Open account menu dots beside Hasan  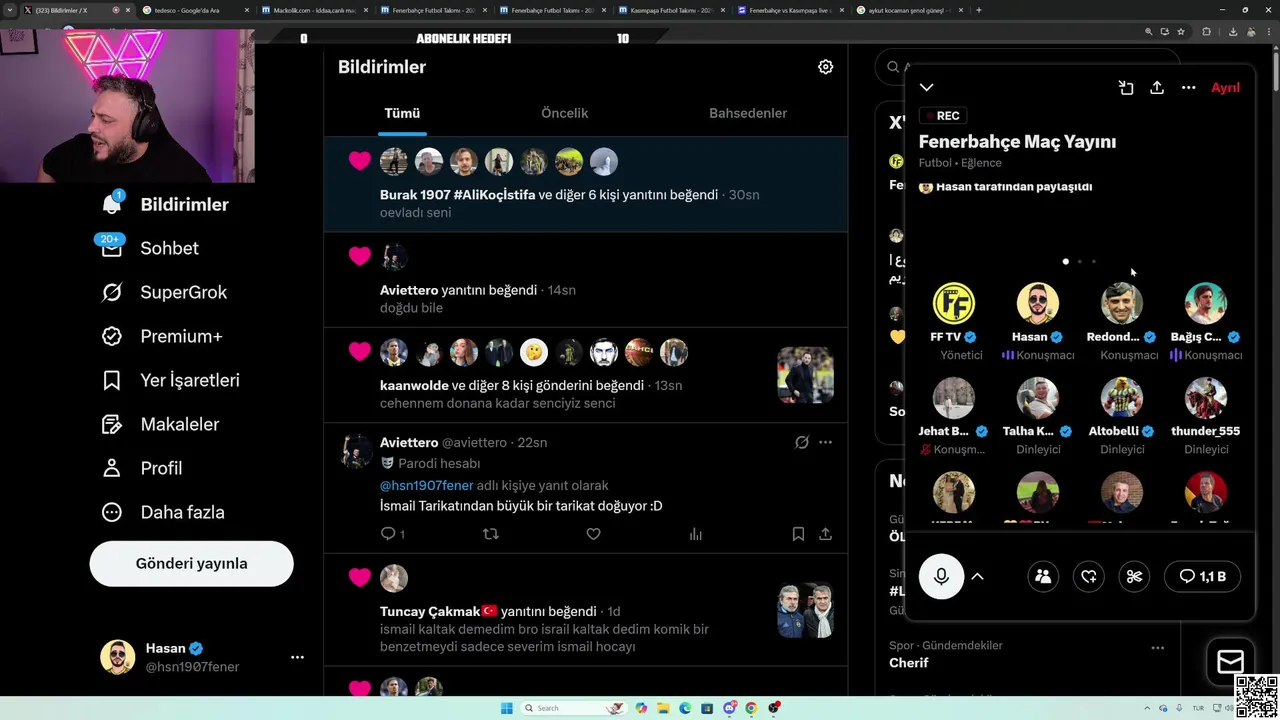(297, 657)
